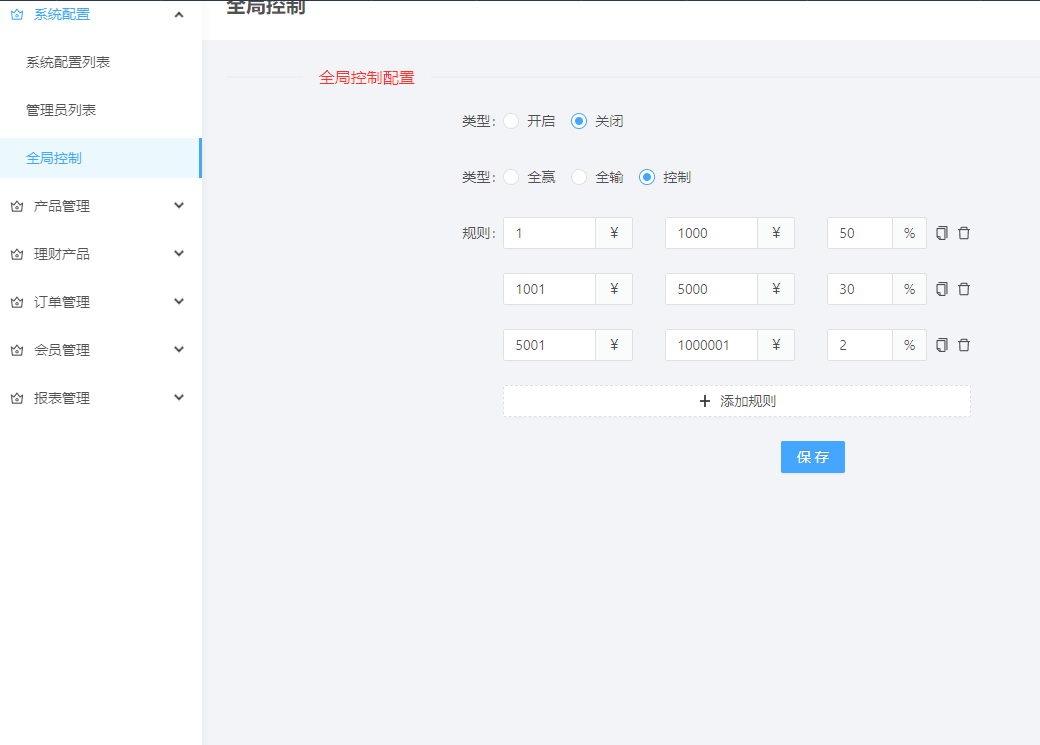Open the 系统配置列表 page
1040x745 pixels.
[x=68, y=62]
